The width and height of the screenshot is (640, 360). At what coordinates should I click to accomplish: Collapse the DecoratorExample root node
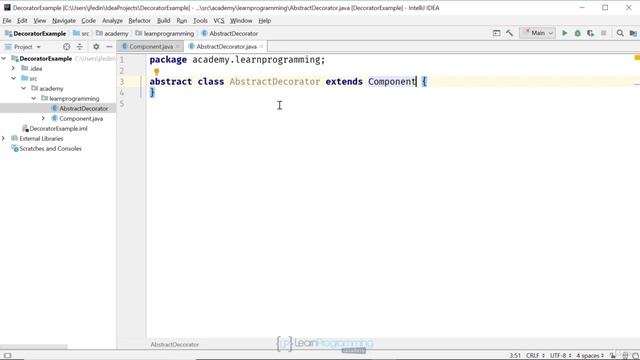(4, 58)
